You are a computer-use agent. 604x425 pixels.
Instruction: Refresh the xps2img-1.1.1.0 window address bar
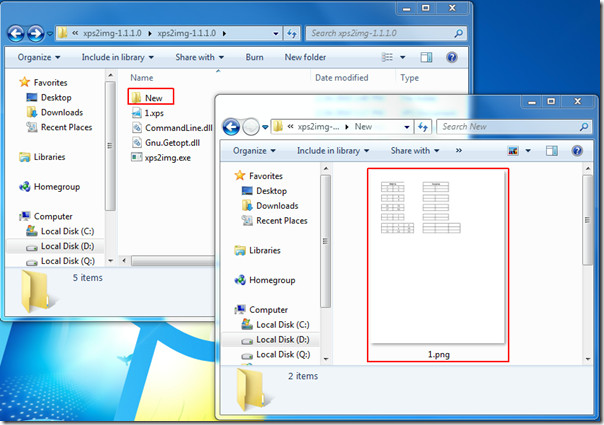coord(292,34)
